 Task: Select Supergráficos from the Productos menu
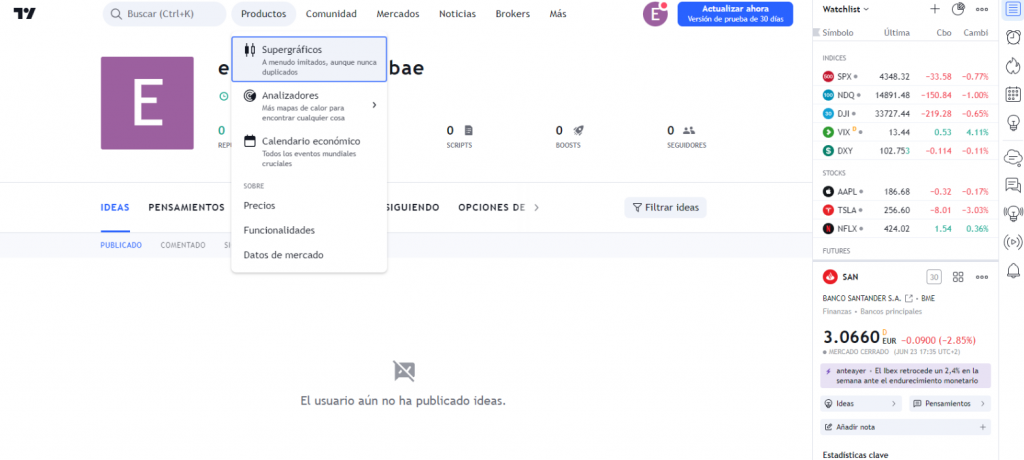coord(309,59)
